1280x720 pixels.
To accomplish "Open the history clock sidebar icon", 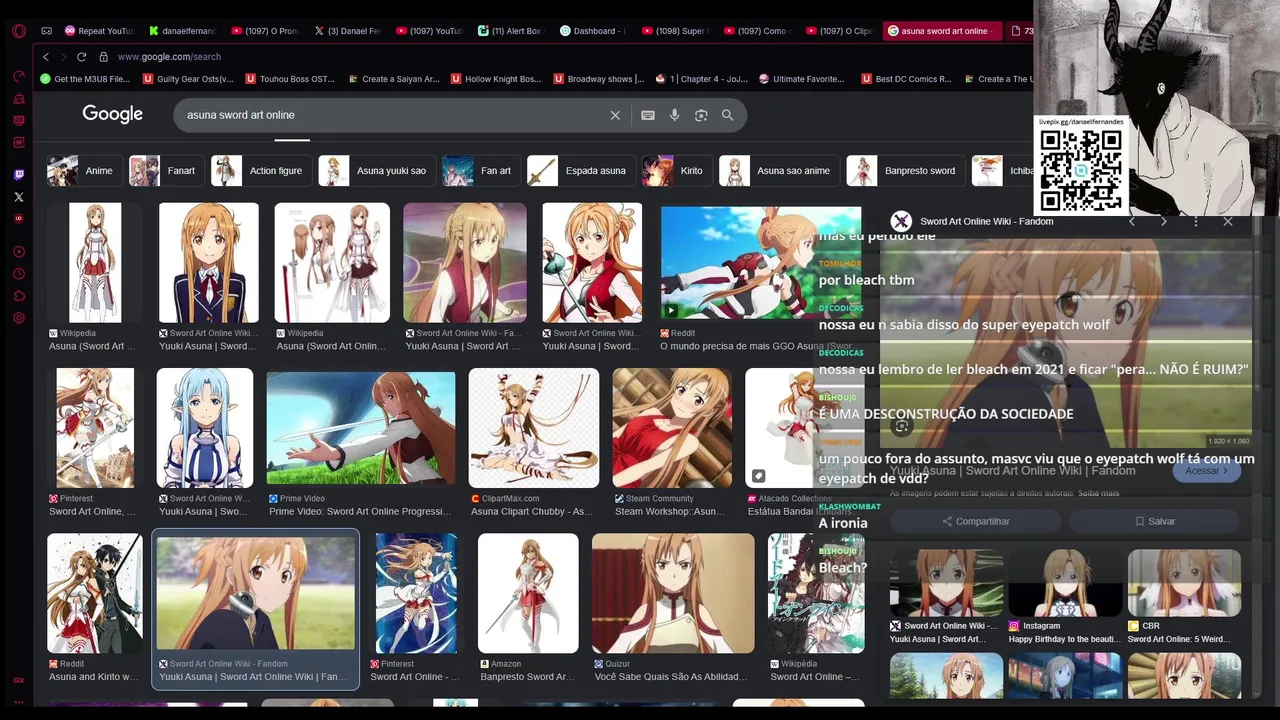I will point(19,273).
